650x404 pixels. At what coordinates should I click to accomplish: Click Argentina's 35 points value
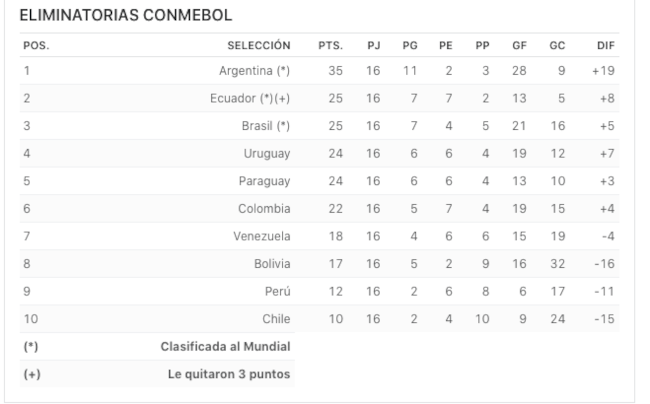coord(335,71)
